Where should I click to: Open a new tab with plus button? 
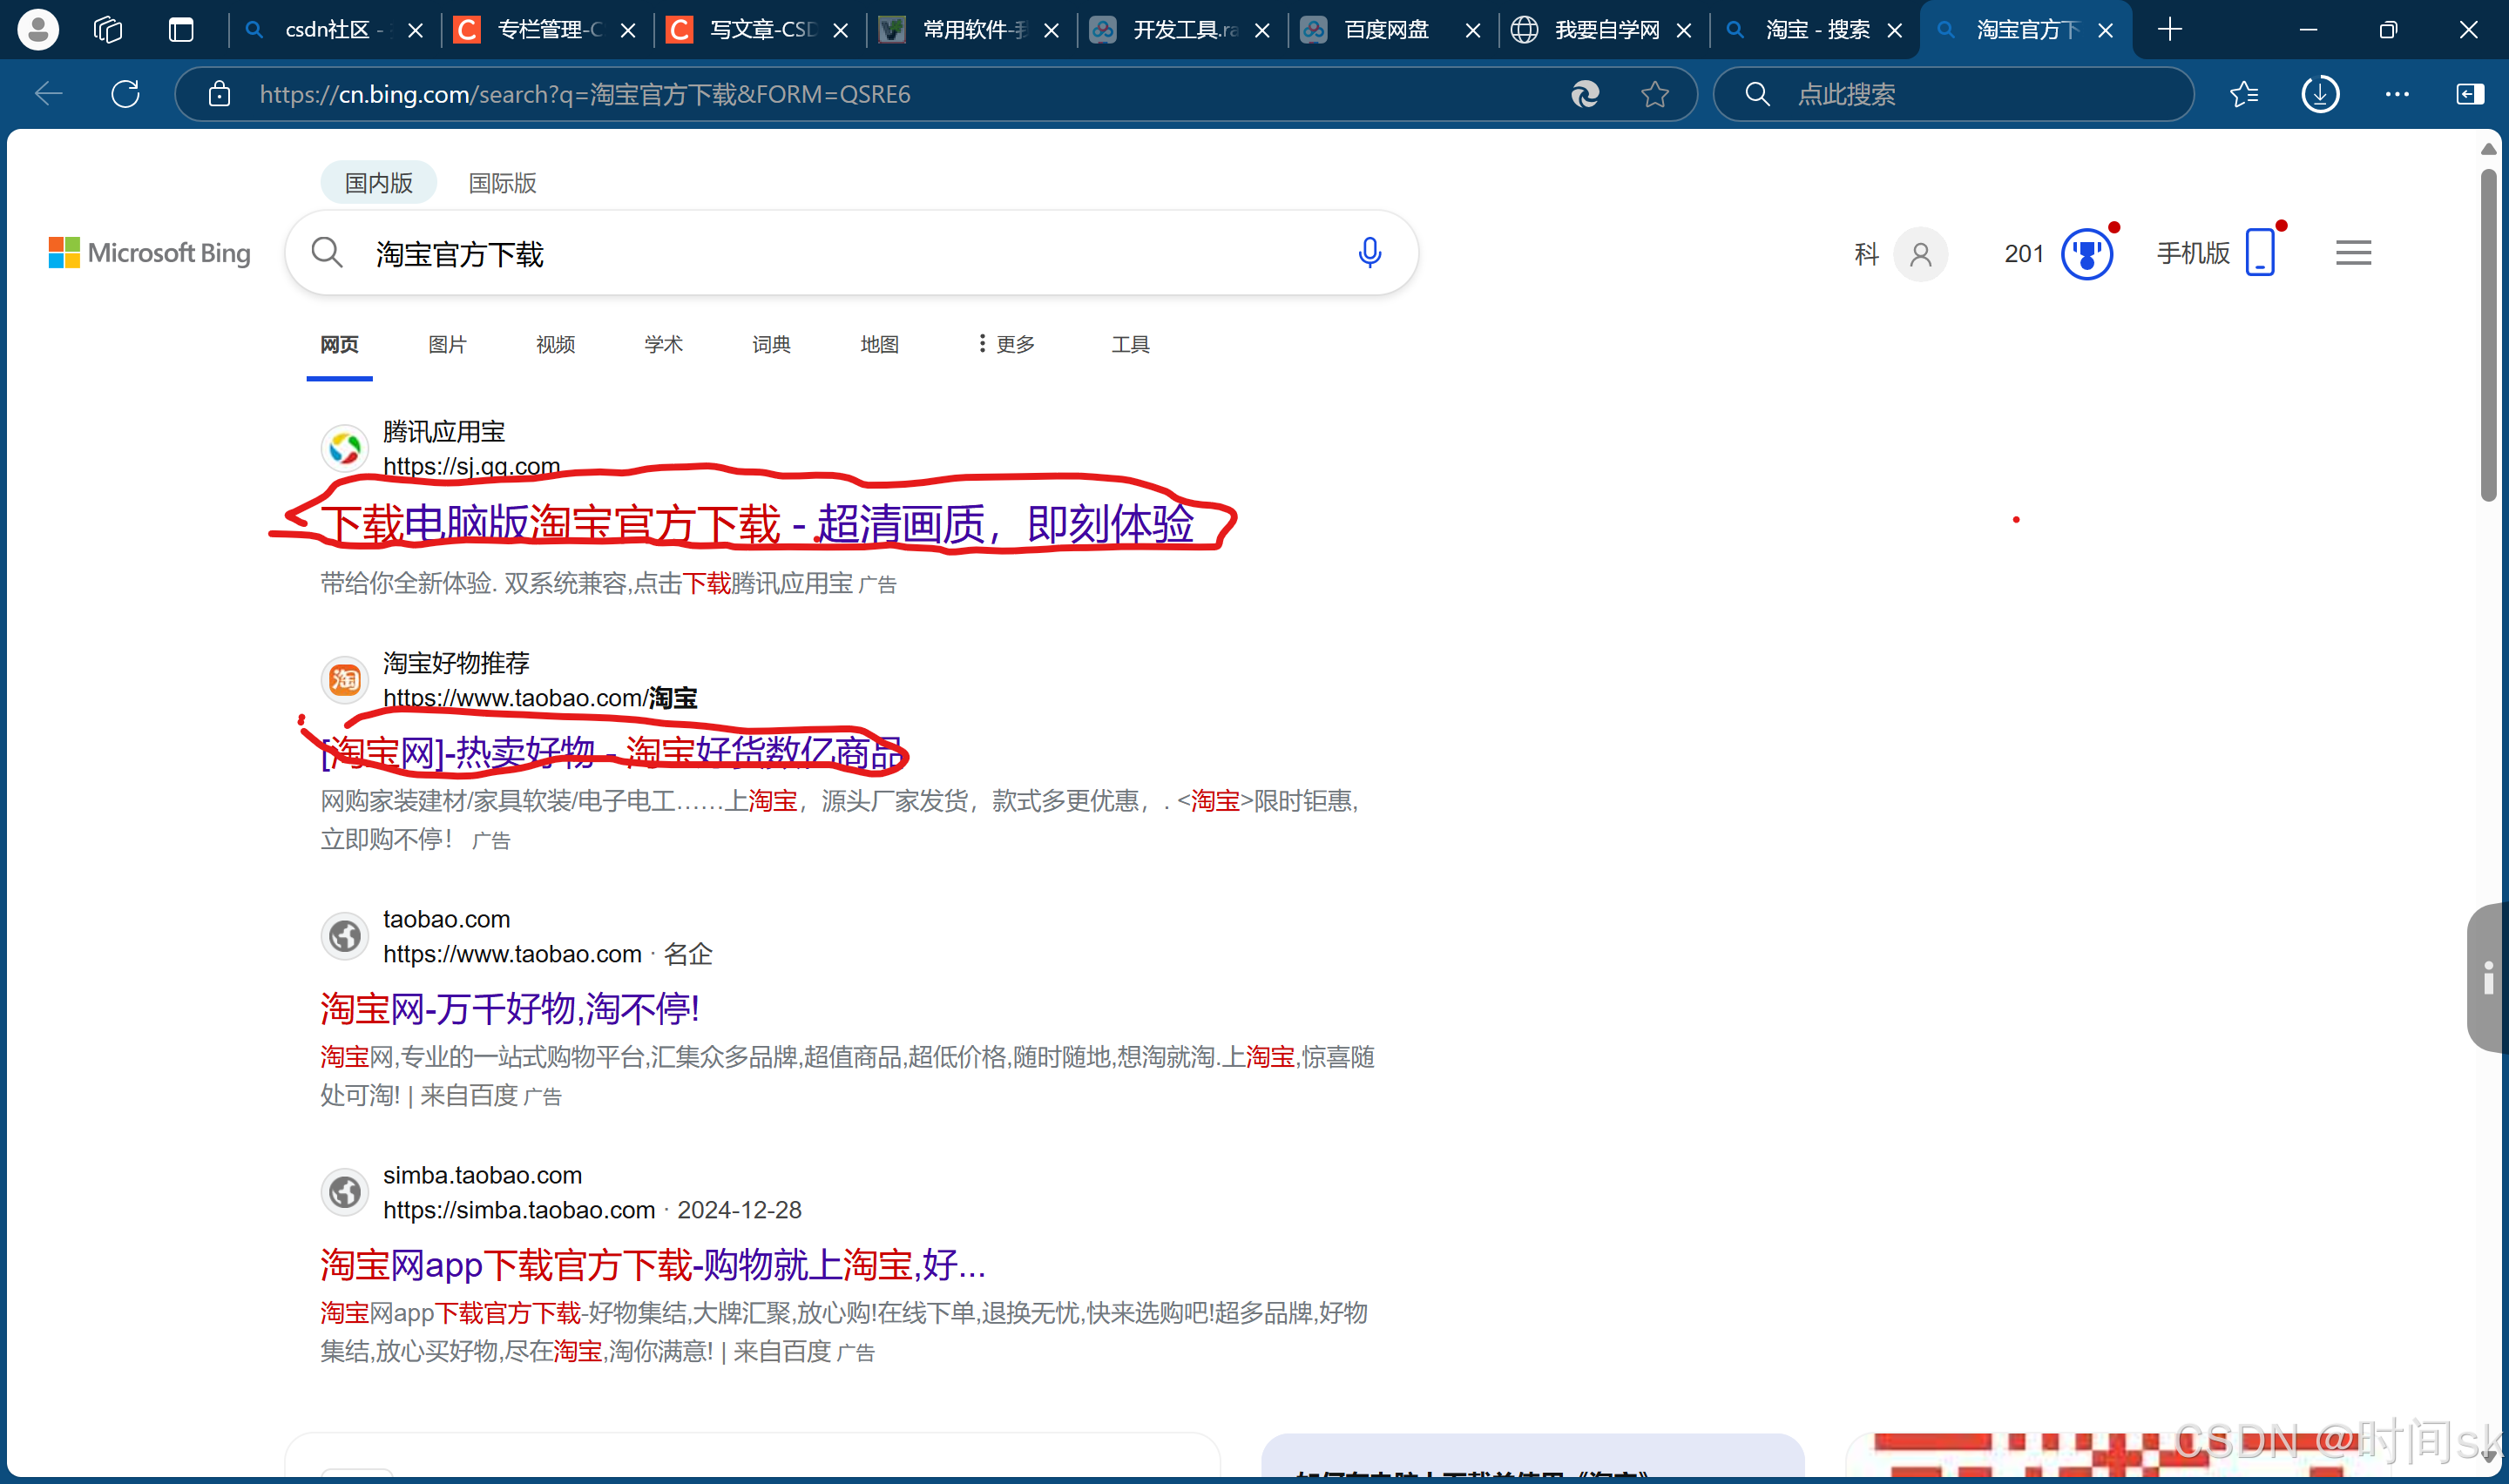[2169, 29]
